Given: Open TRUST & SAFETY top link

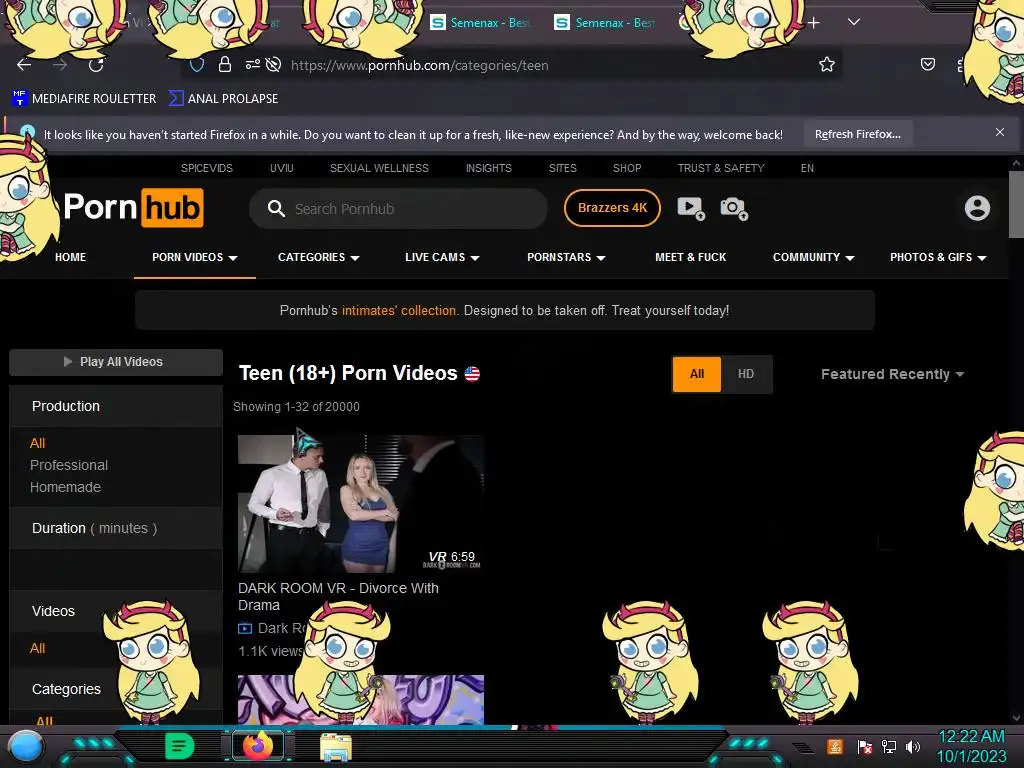Looking at the screenshot, I should (x=721, y=168).
